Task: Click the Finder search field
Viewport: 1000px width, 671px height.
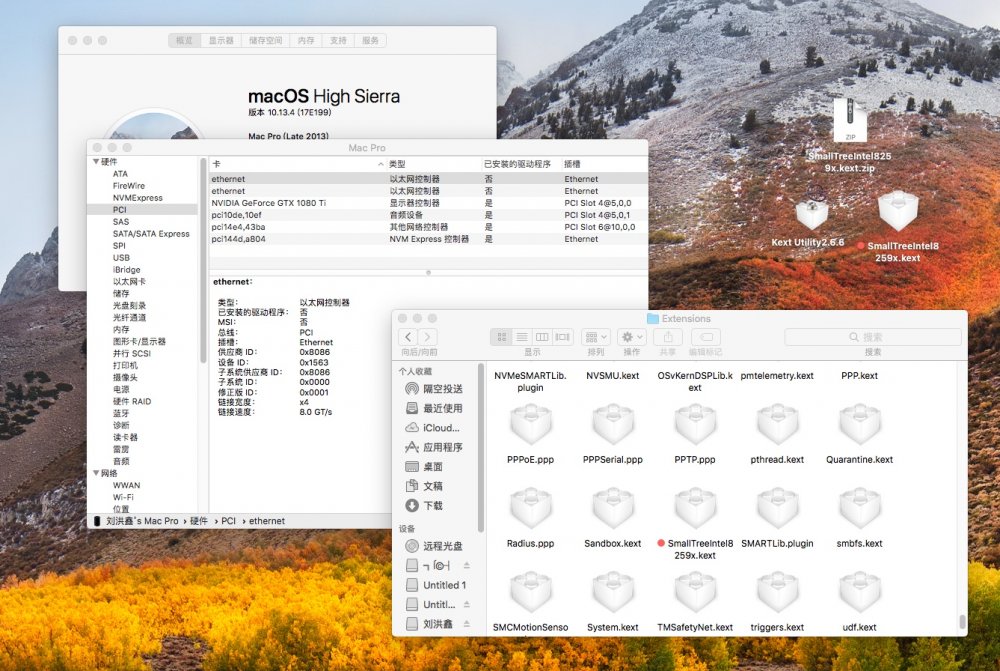Action: click(x=872, y=337)
